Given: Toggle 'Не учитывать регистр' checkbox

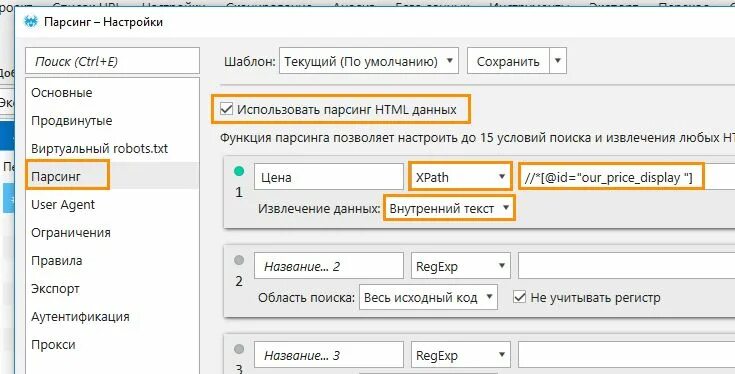Looking at the screenshot, I should coord(519,297).
